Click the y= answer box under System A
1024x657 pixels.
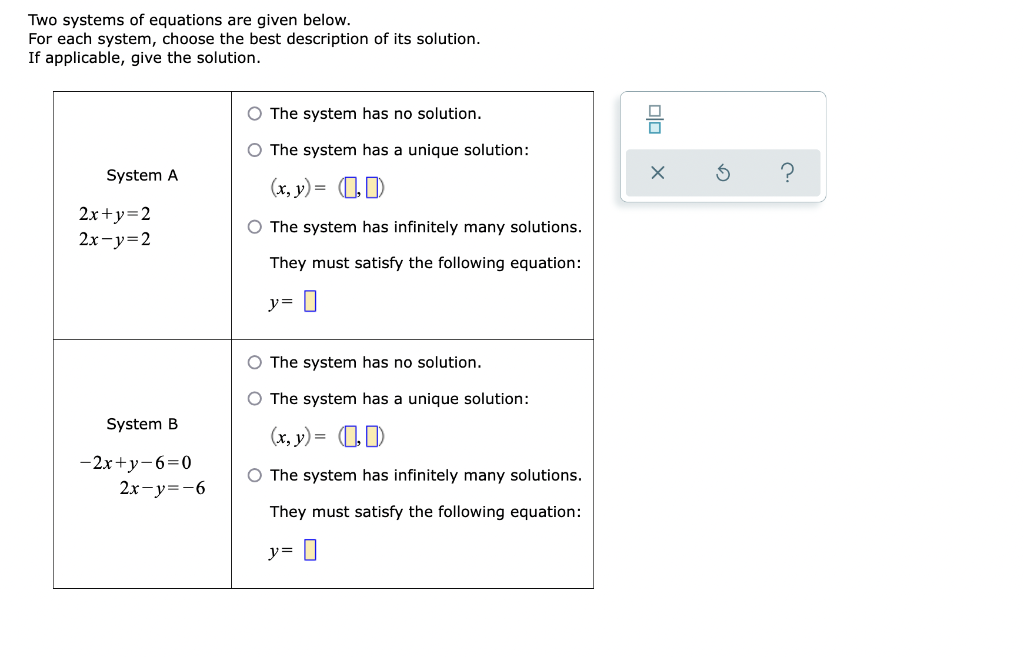[x=309, y=300]
